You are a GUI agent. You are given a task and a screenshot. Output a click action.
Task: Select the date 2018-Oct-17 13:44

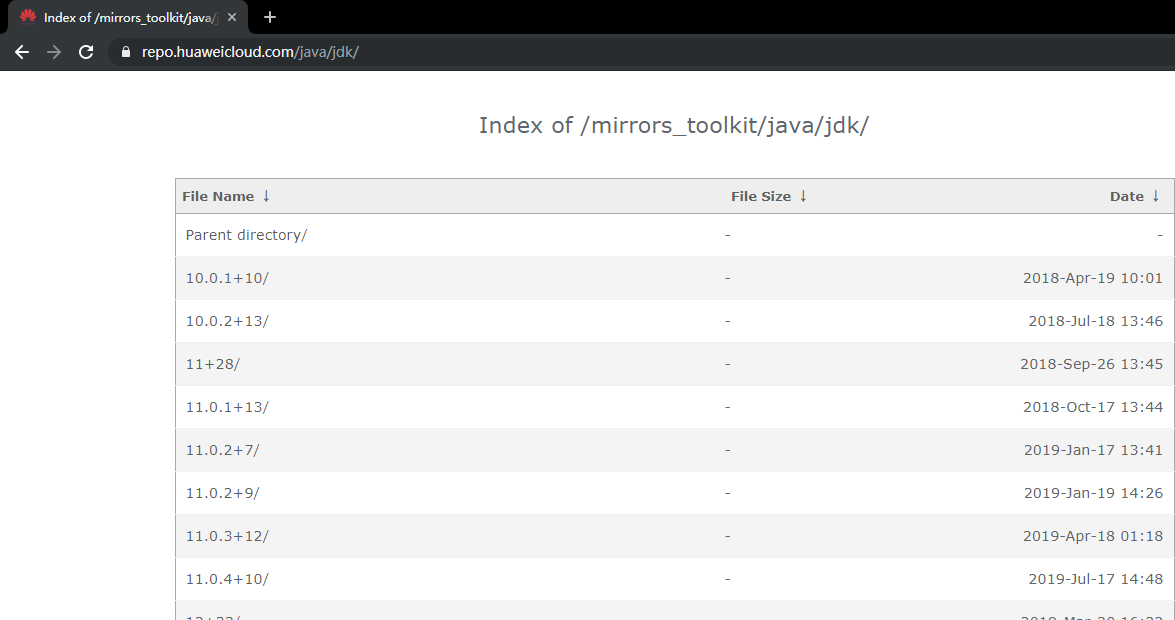(1093, 407)
